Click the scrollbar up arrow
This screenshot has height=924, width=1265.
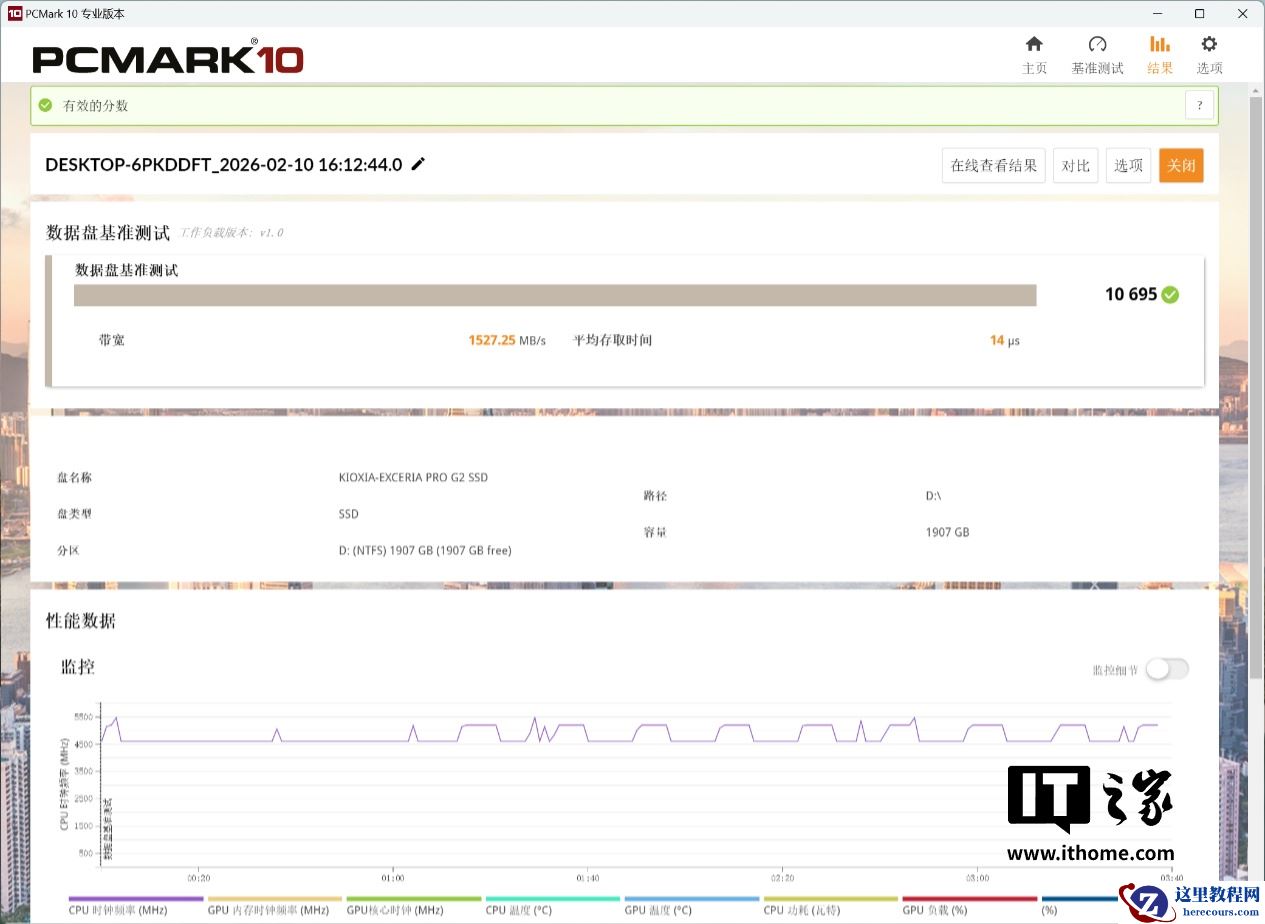[1256, 90]
